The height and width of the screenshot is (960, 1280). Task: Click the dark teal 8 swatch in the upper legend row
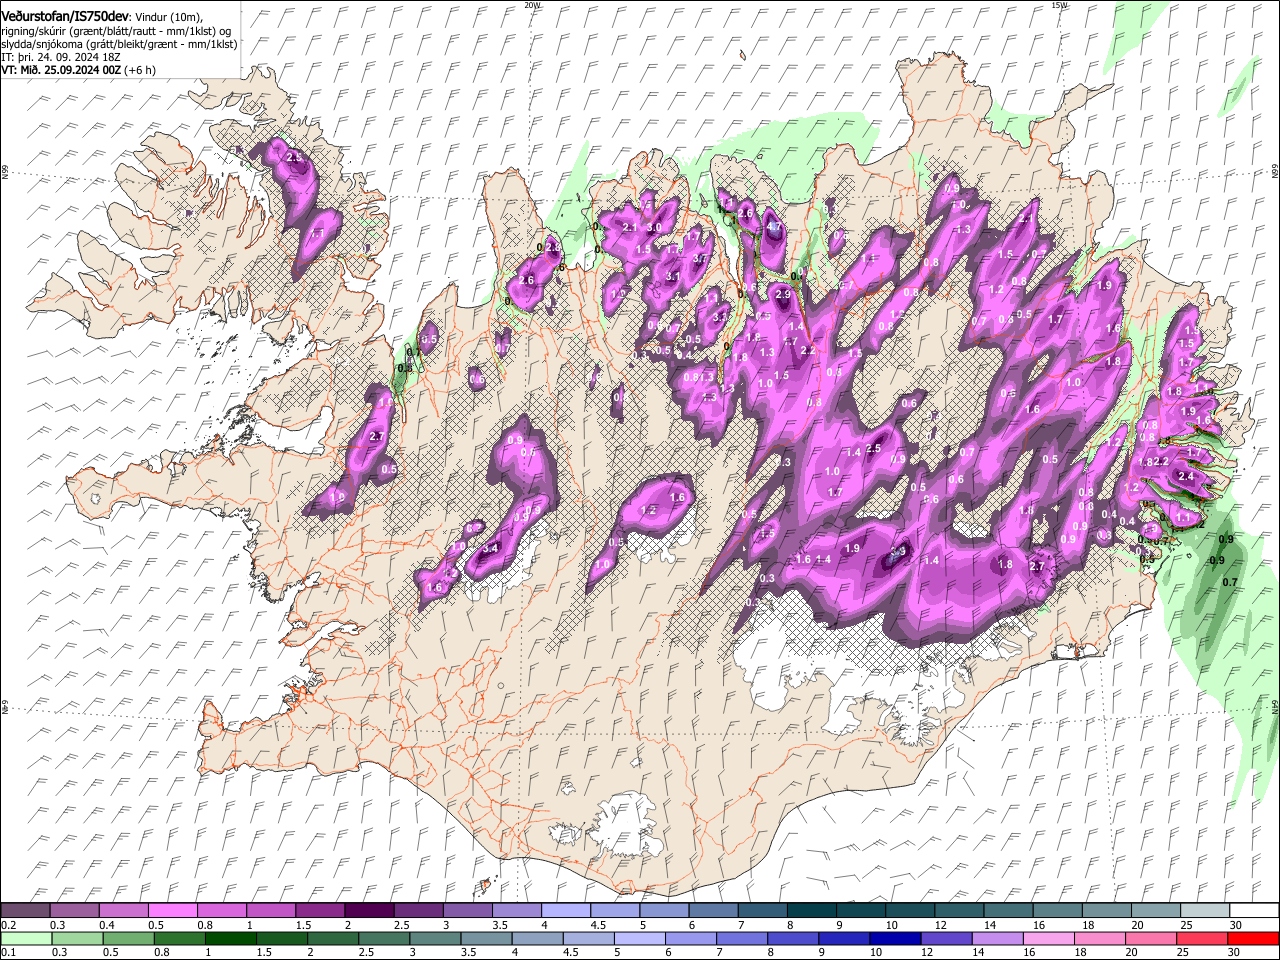[810, 911]
